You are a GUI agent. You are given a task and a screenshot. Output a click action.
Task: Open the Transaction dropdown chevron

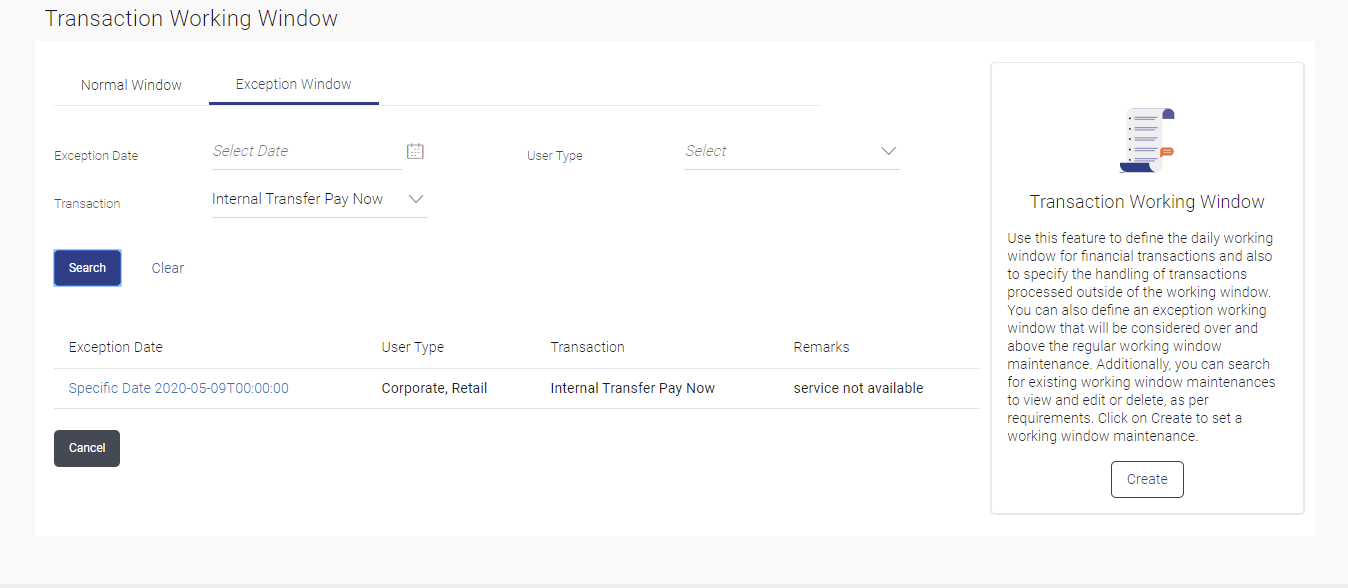pyautogui.click(x=416, y=199)
